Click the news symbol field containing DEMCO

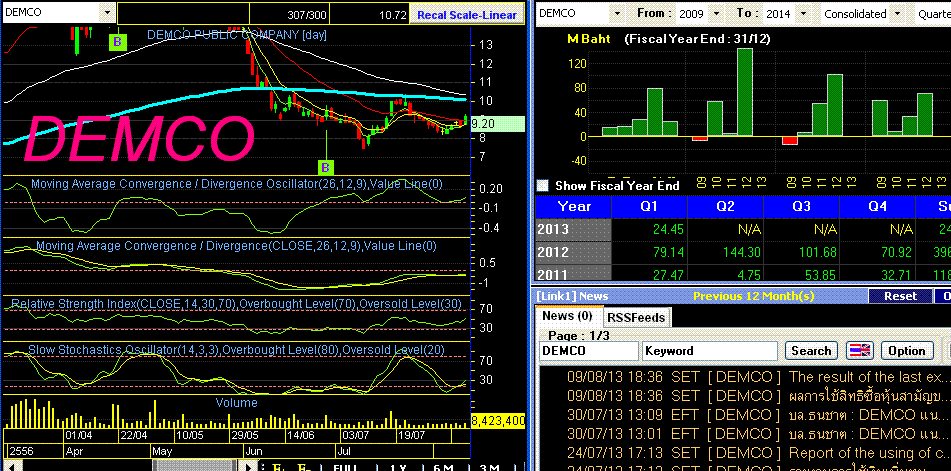588,350
